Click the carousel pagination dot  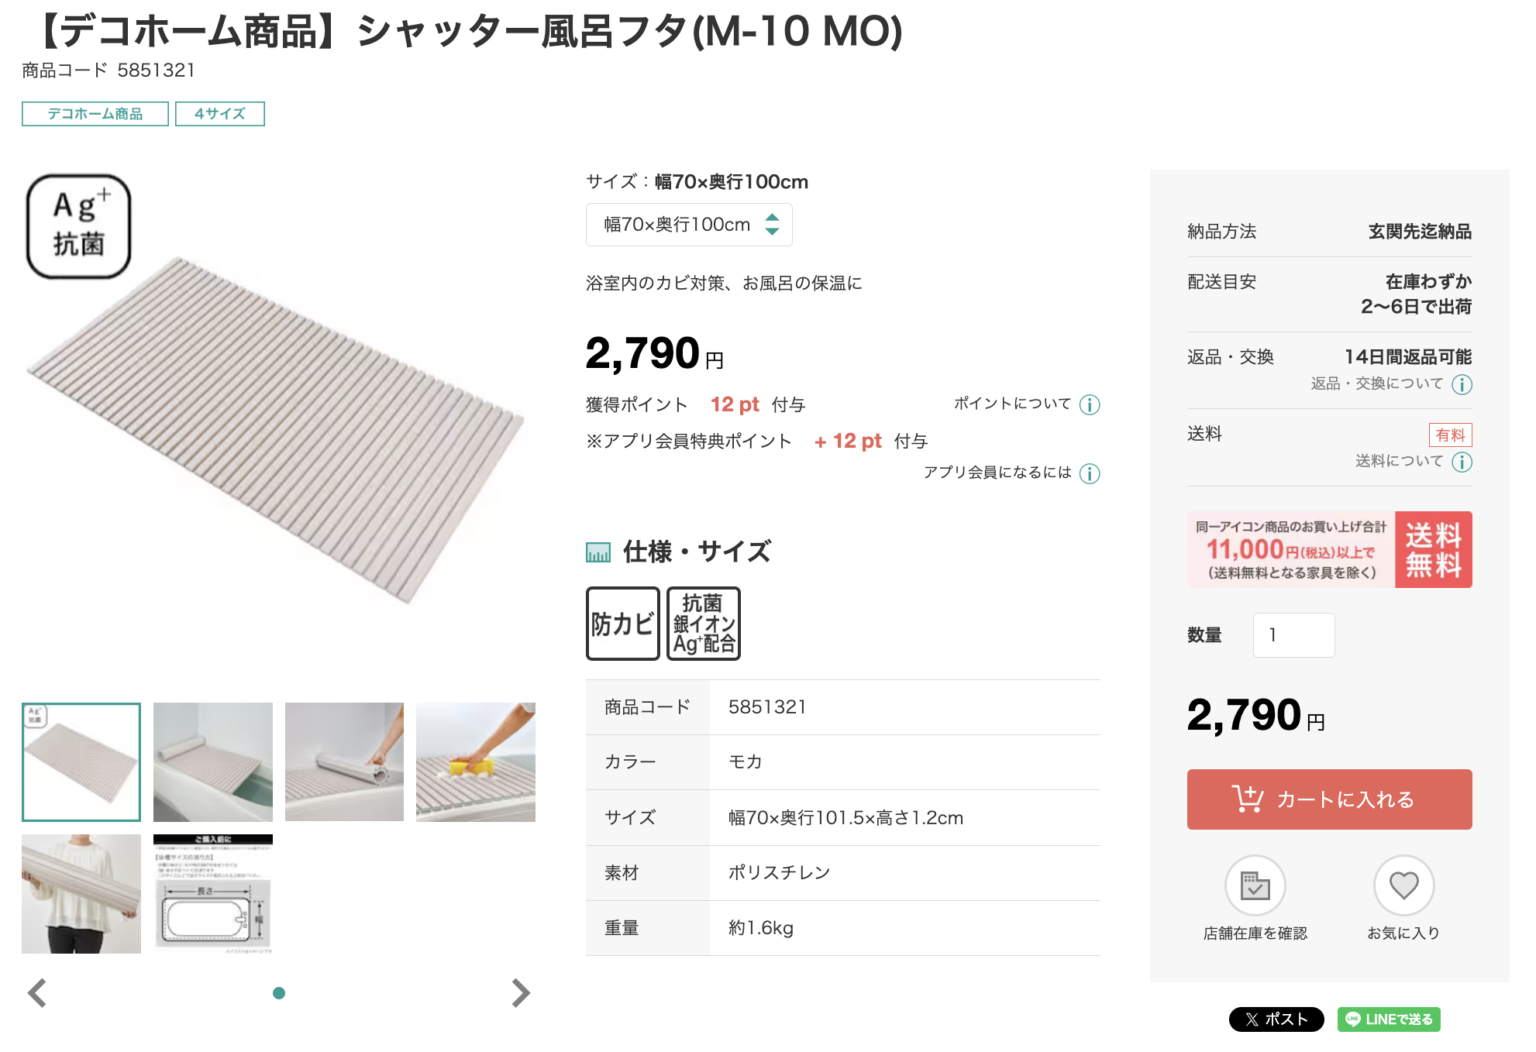tap(278, 993)
